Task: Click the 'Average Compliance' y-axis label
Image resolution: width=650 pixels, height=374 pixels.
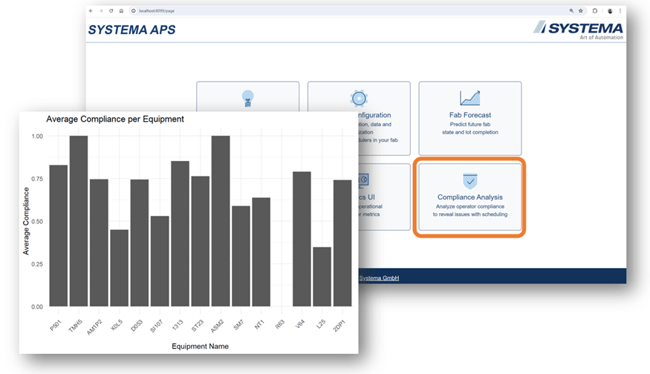Action: (x=26, y=221)
